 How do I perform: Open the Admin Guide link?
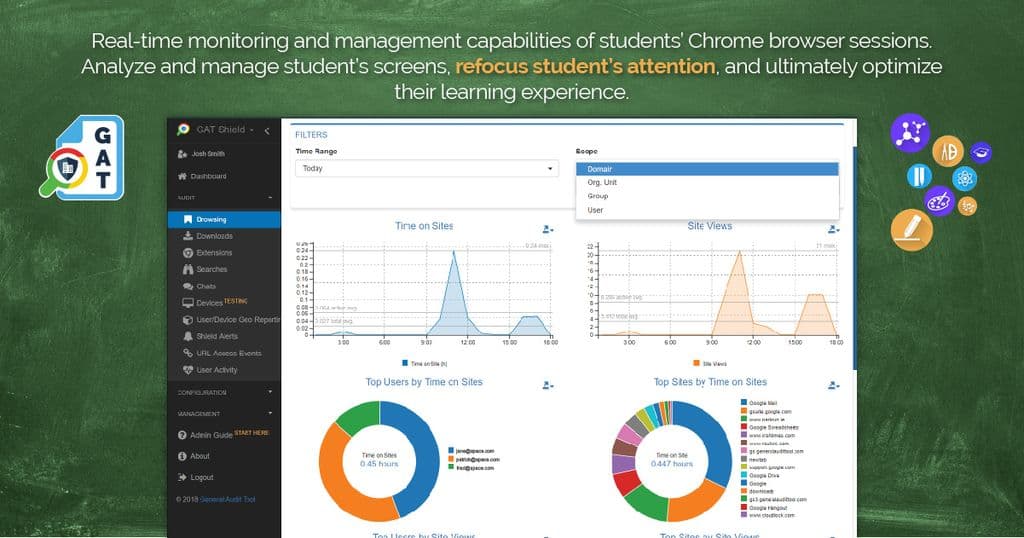click(x=211, y=435)
